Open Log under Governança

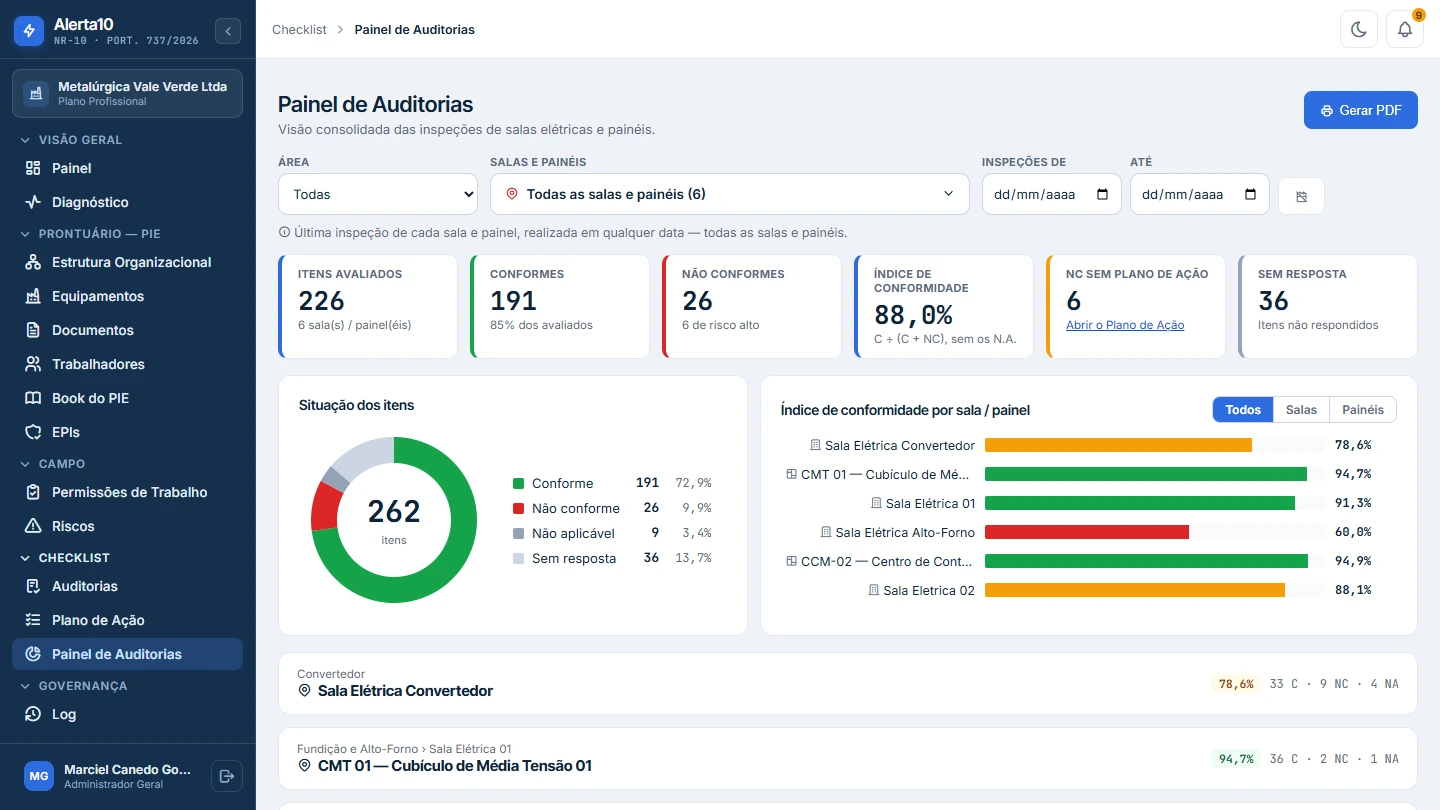point(127,714)
